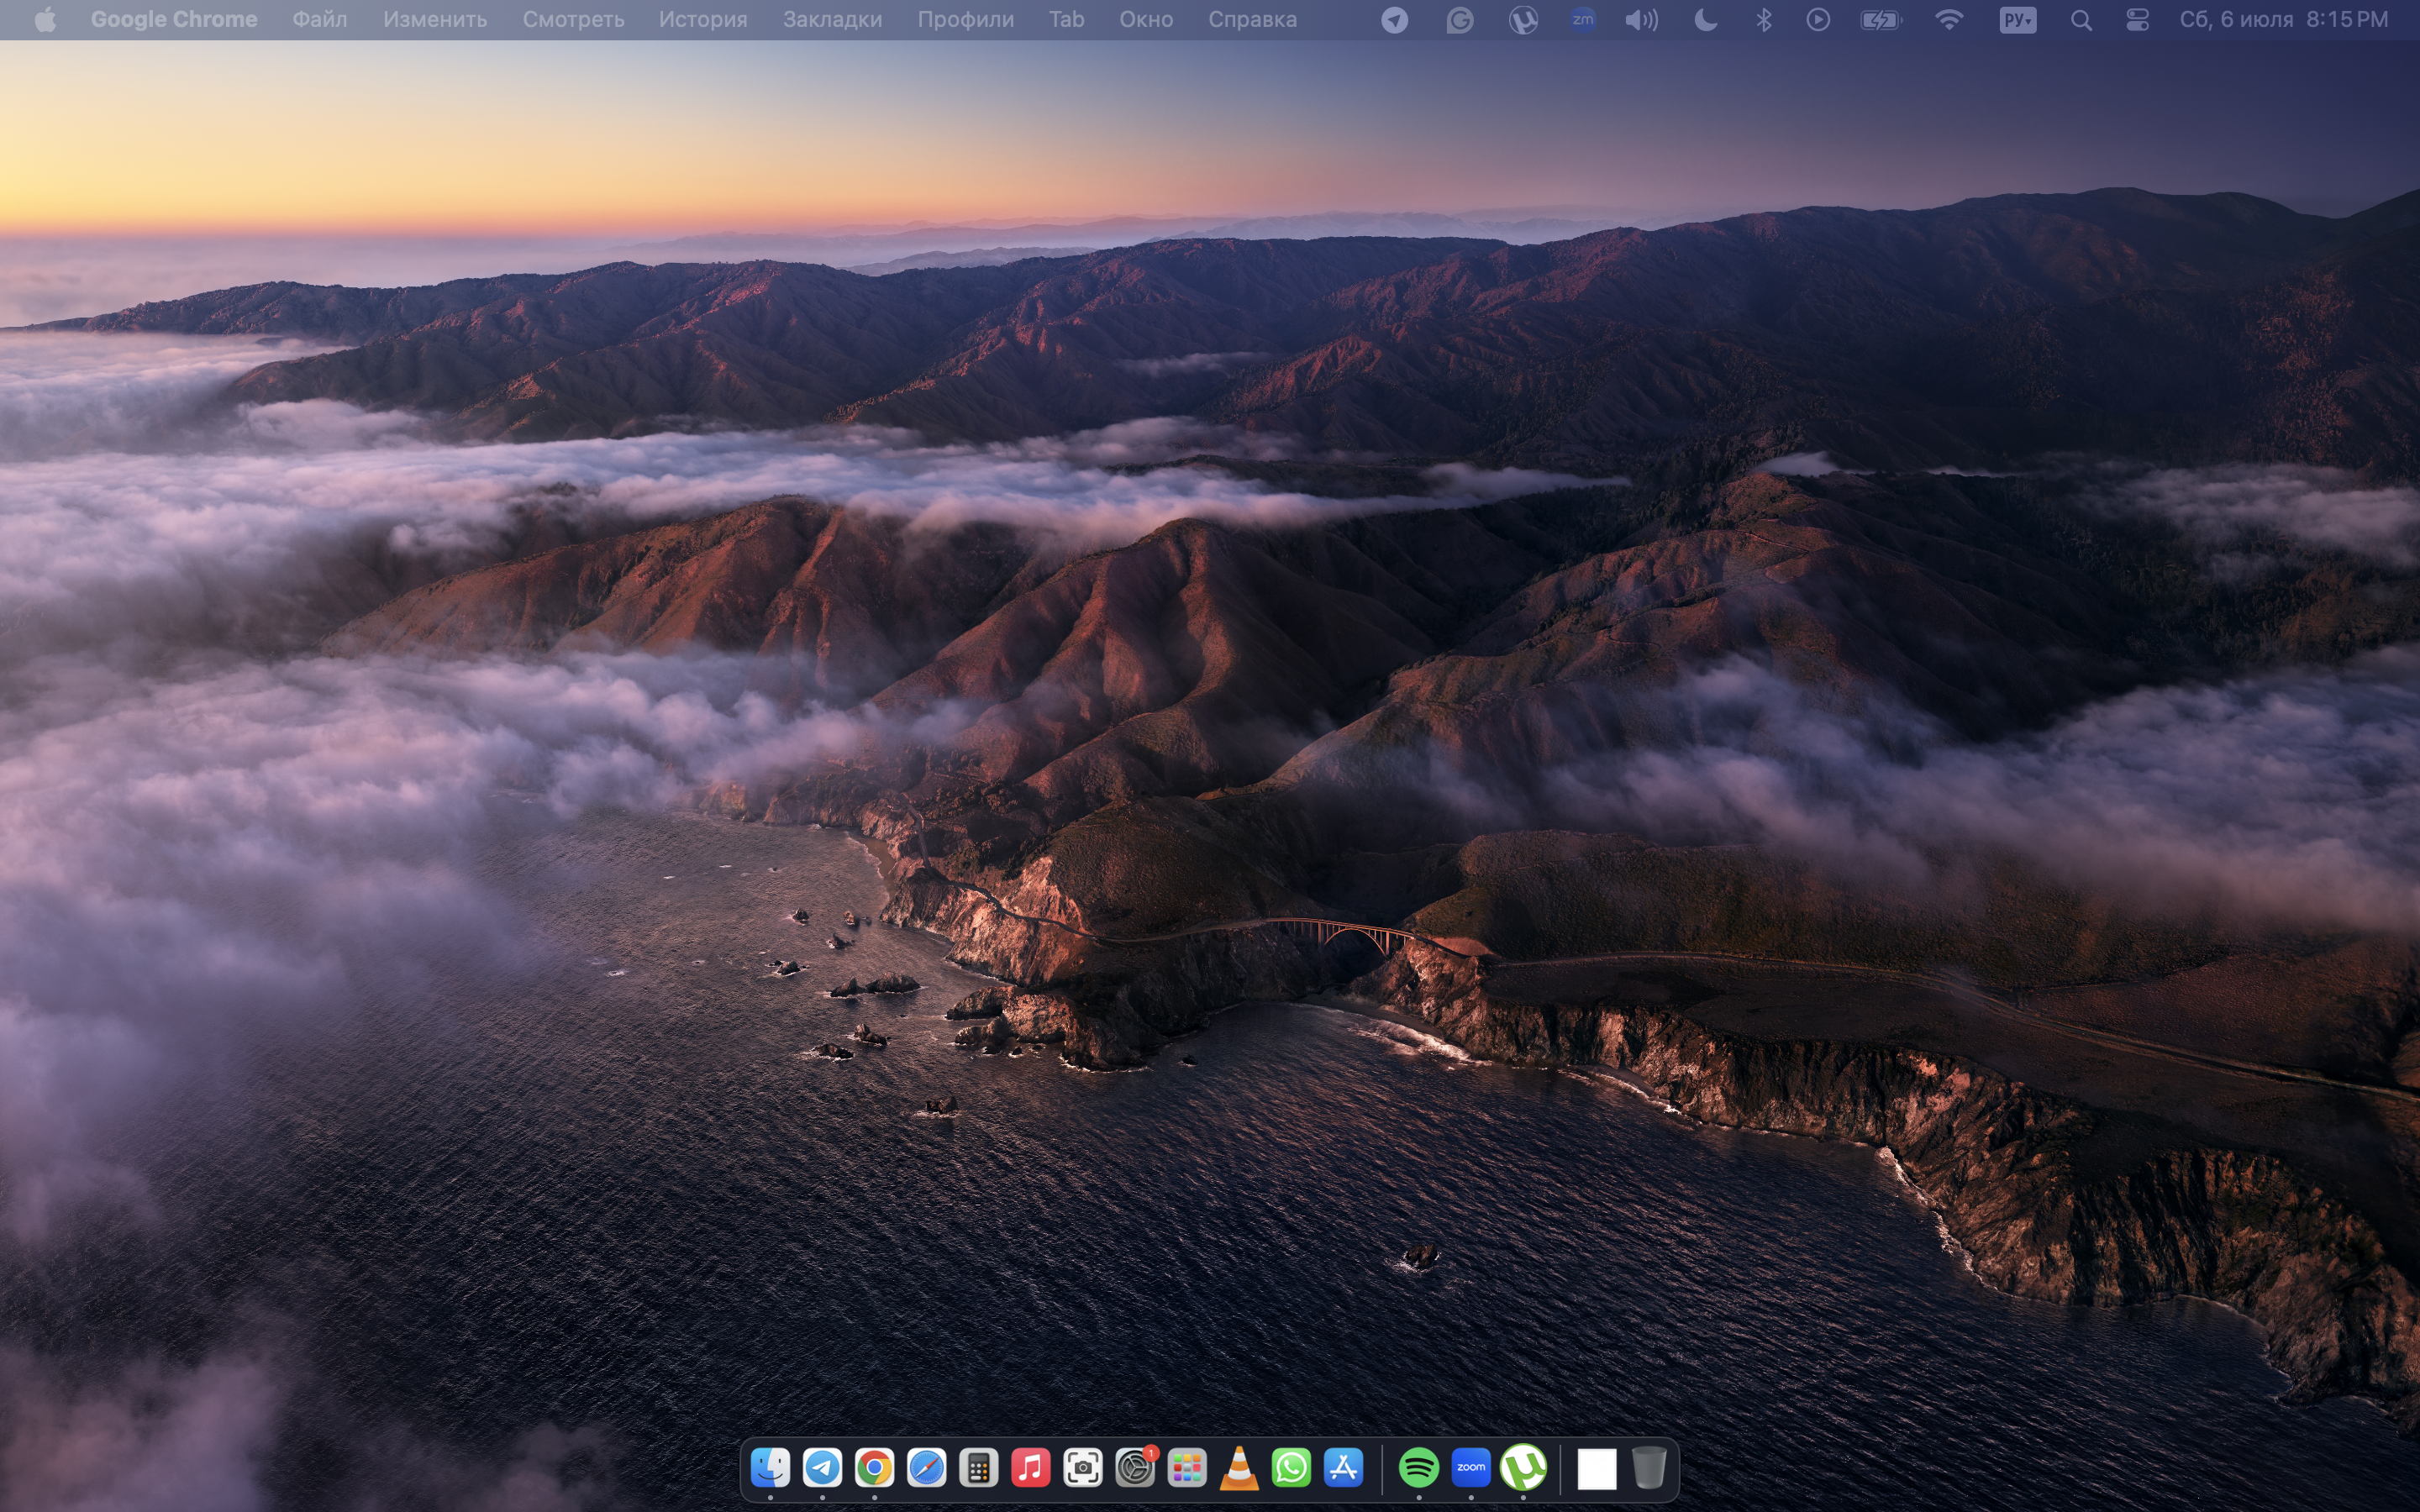Open the Изменить menu

point(435,19)
